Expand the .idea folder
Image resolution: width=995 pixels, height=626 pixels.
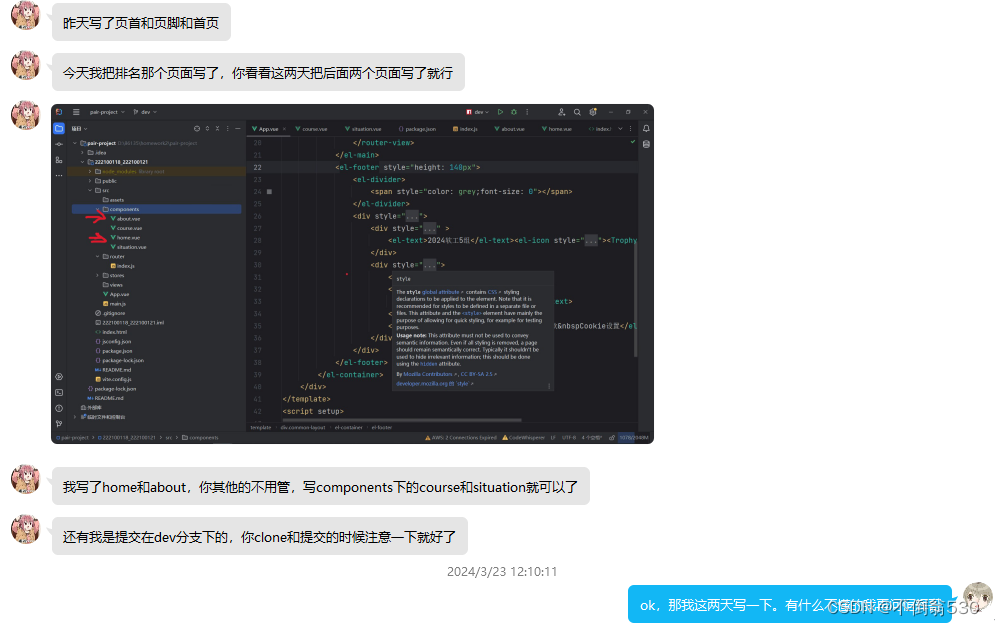[x=82, y=153]
